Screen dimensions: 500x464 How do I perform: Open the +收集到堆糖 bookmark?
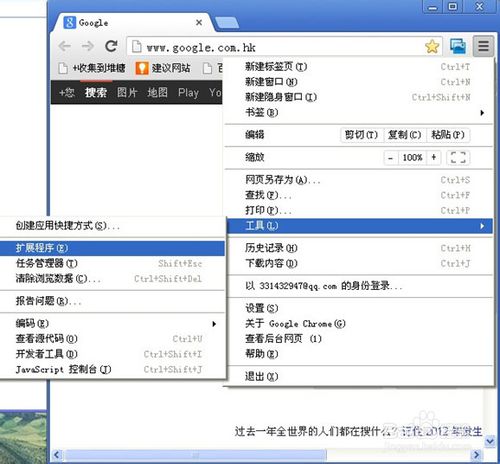[92, 68]
